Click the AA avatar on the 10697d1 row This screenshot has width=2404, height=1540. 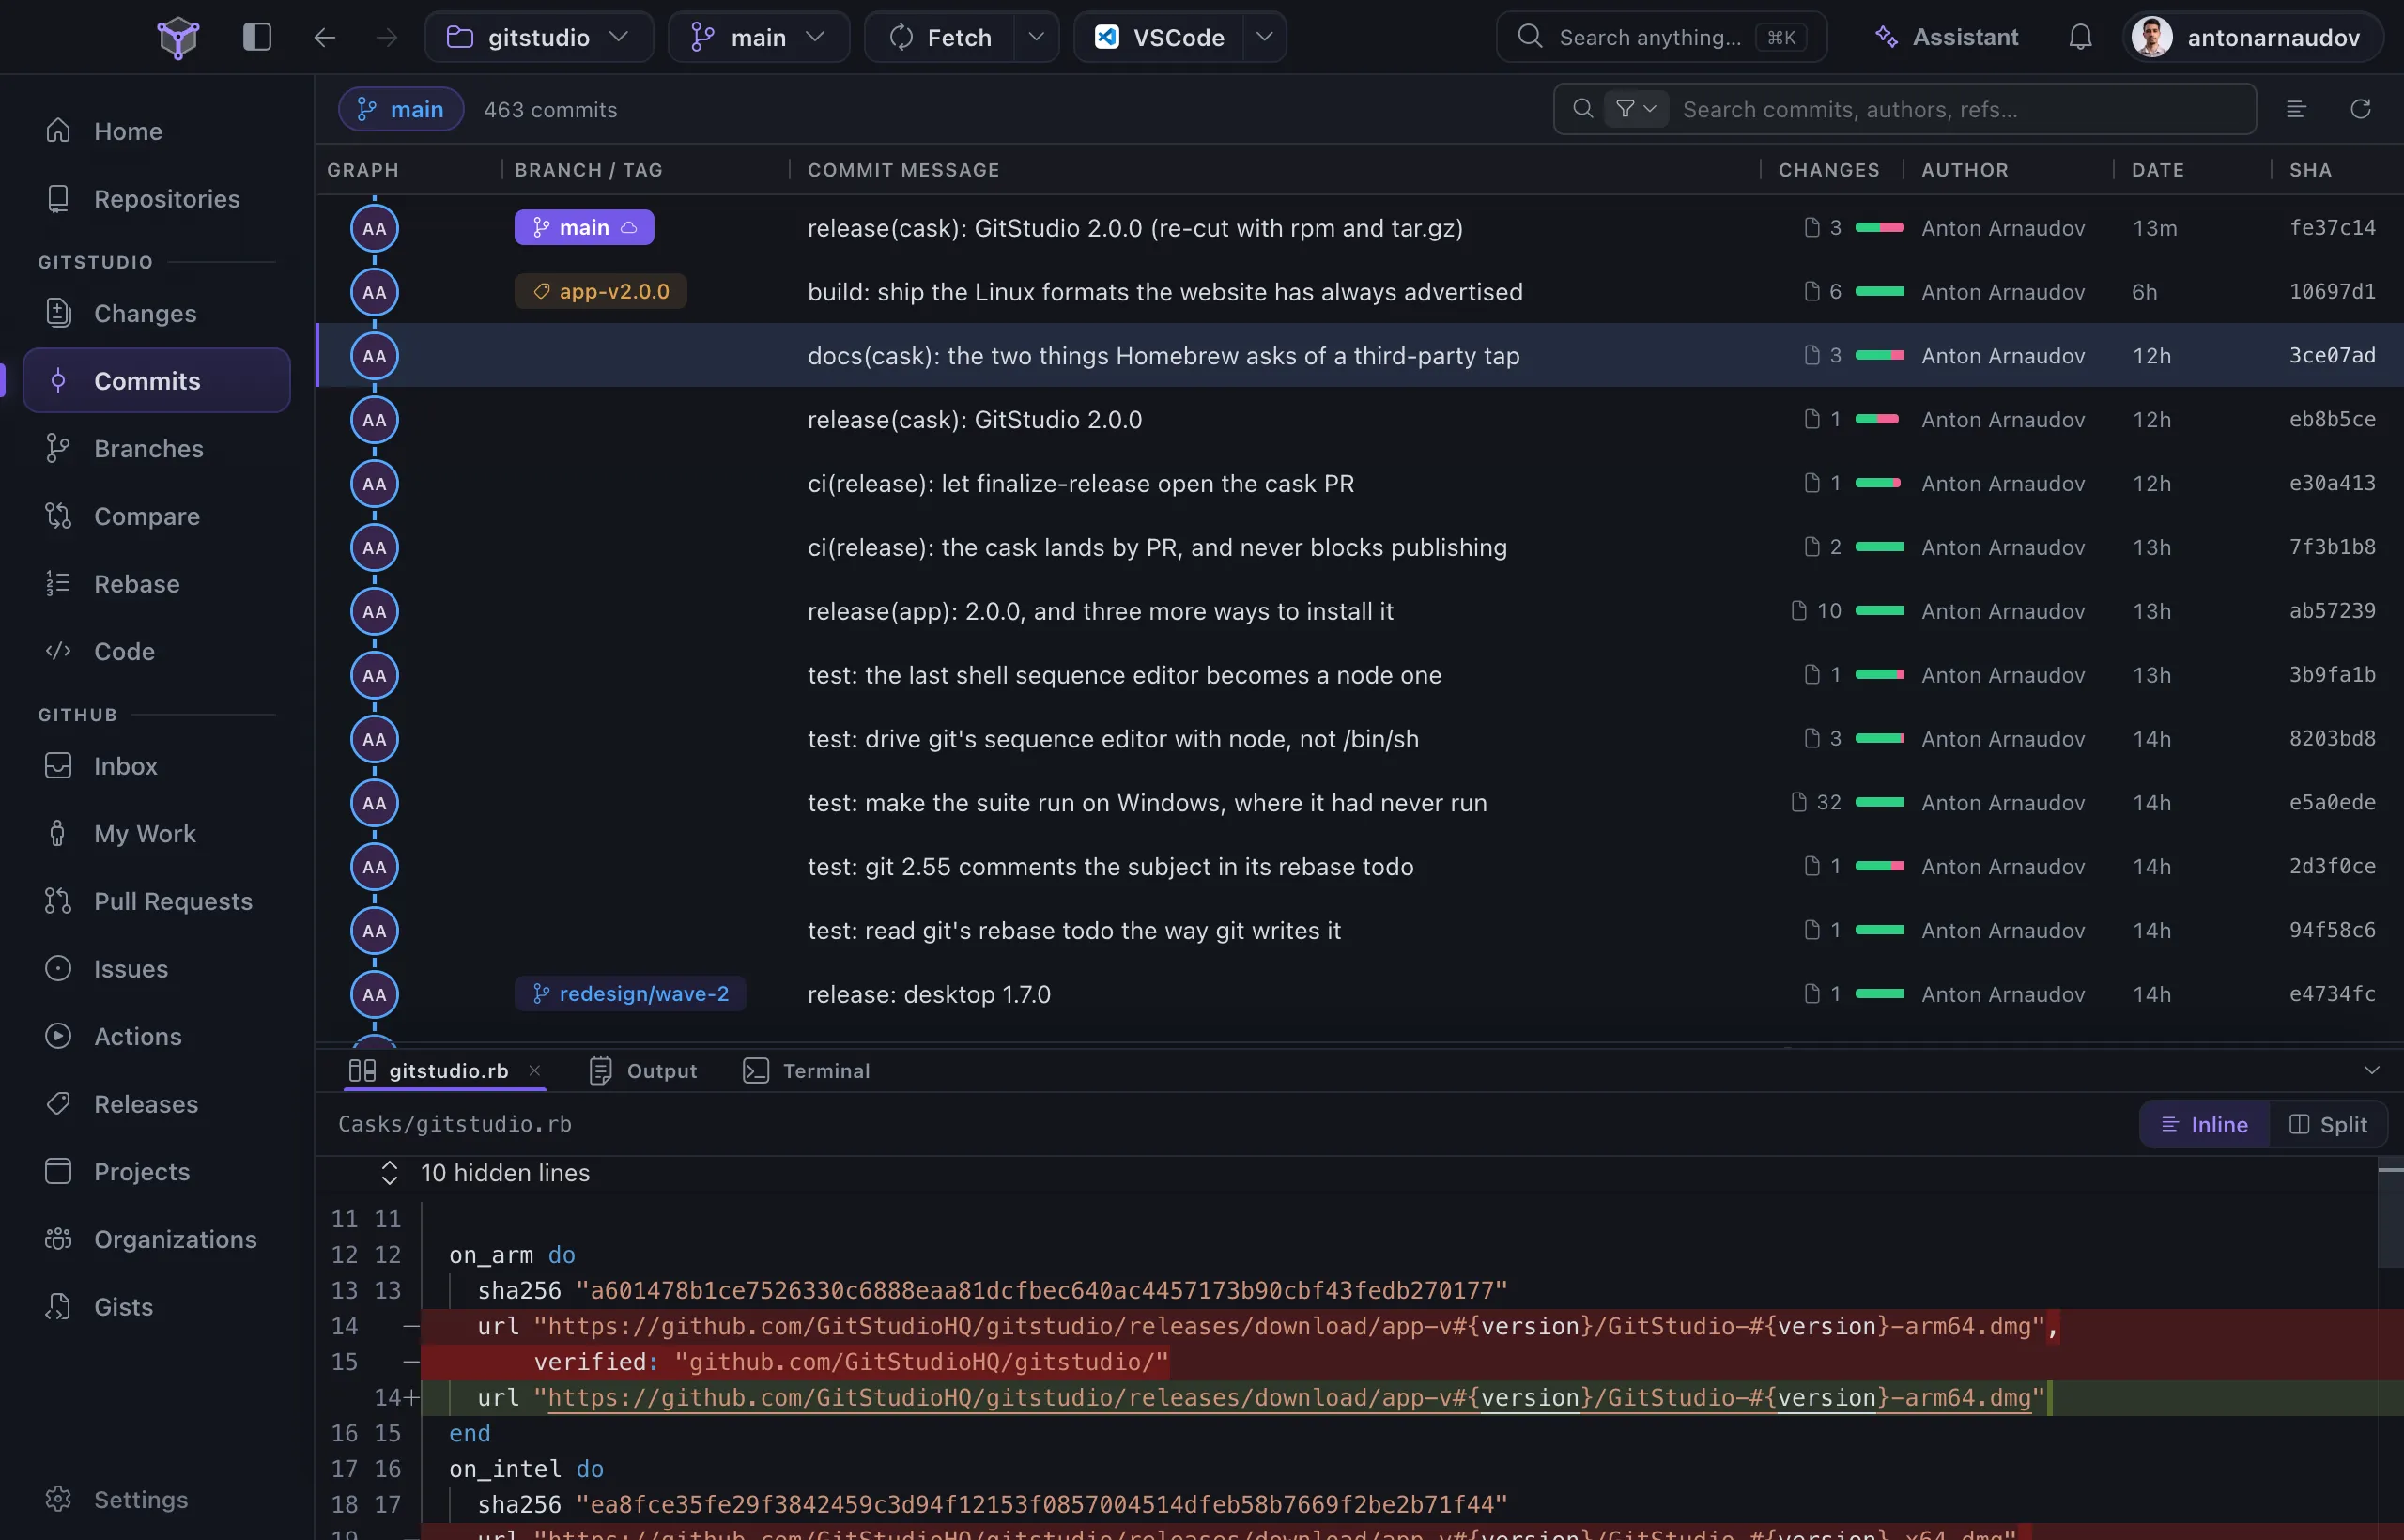pyautogui.click(x=374, y=292)
